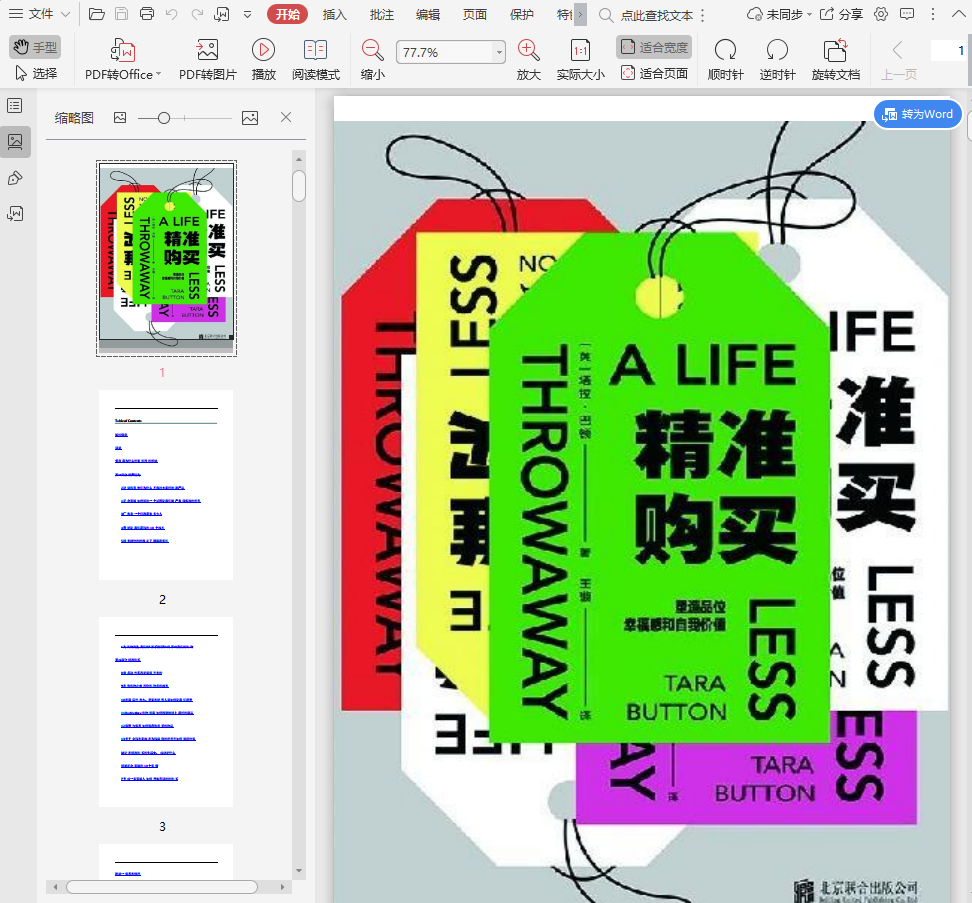Screen dimensions: 972x903
Task: Click the open folder icon
Action: tap(96, 14)
